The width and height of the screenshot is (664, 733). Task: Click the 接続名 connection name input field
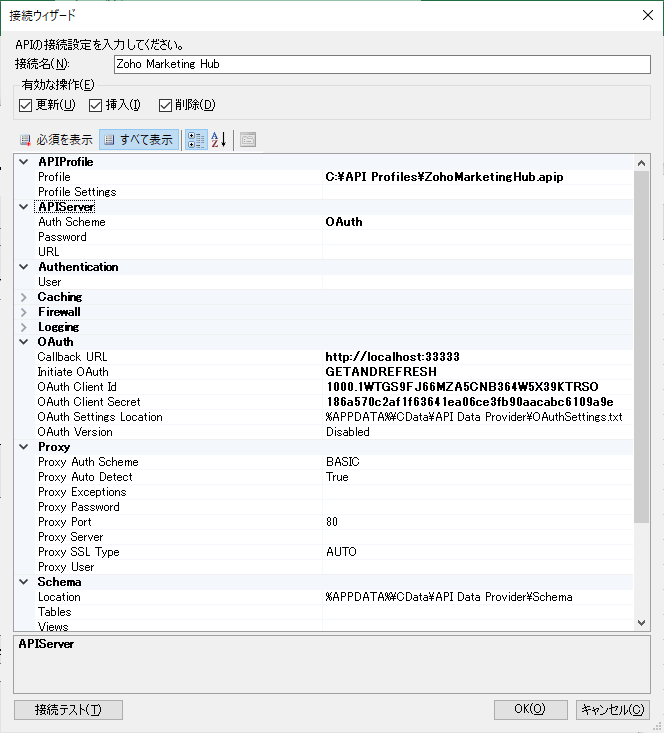click(382, 64)
